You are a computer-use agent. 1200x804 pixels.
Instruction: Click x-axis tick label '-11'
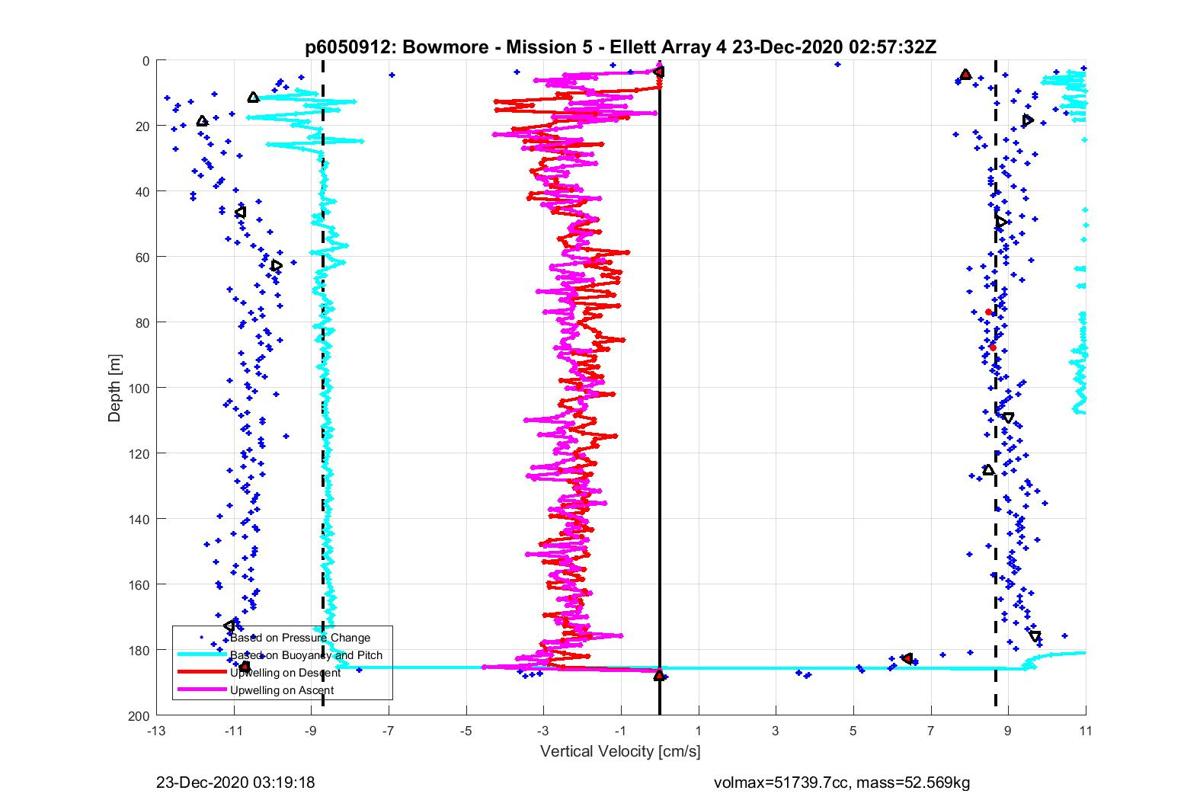point(233,732)
